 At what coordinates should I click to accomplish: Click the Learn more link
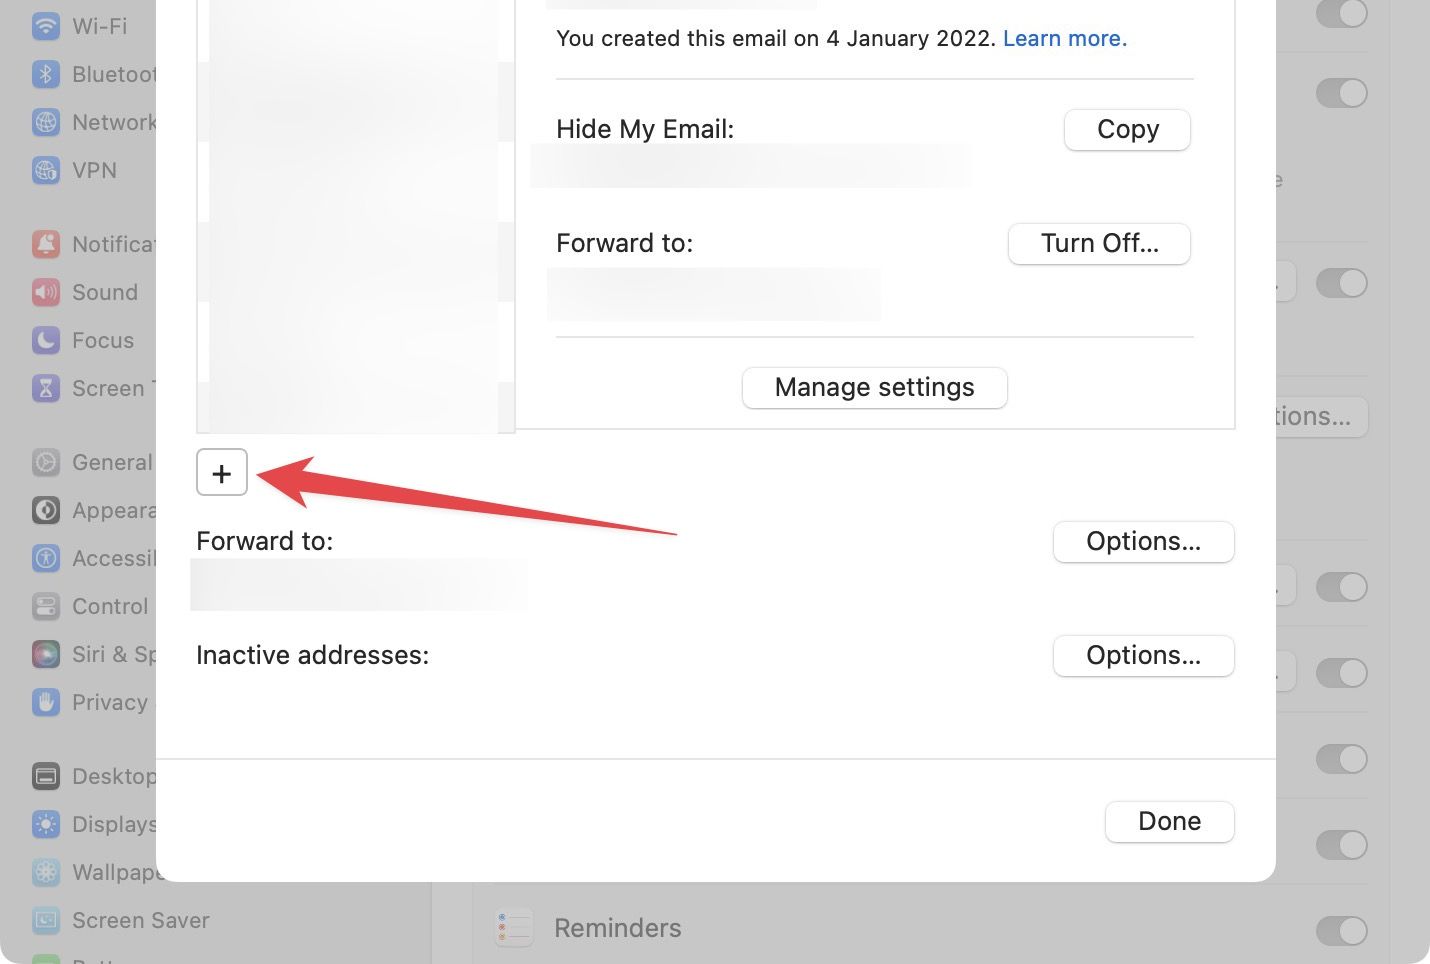(x=1063, y=38)
